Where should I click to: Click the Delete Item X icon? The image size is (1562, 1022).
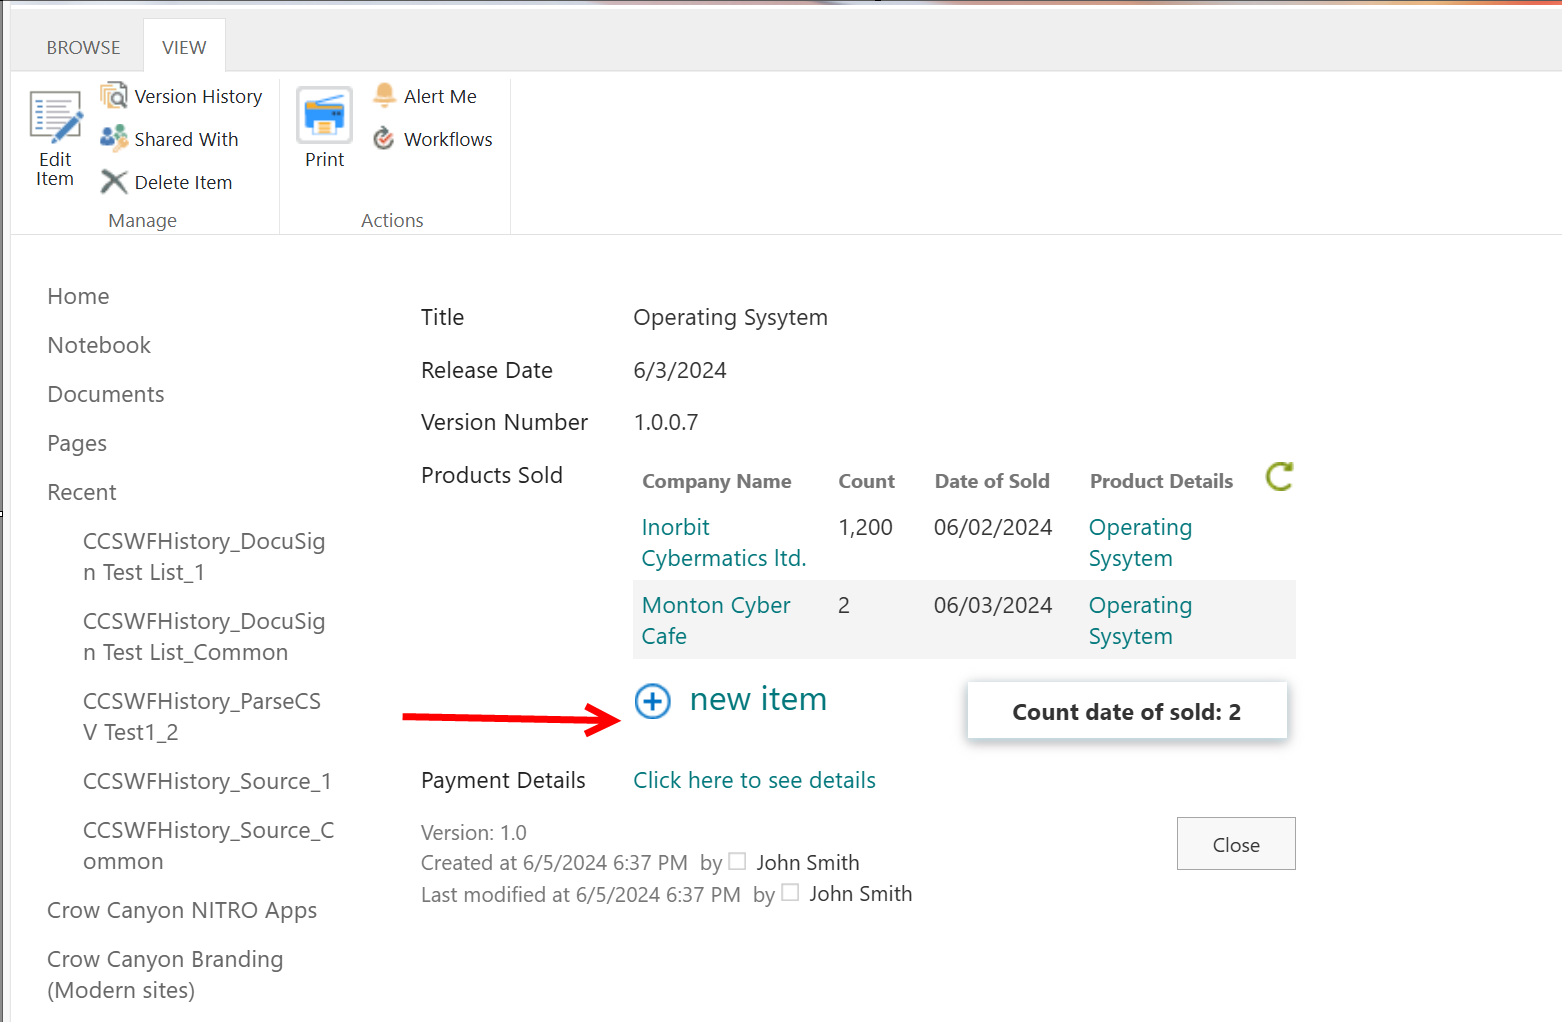pos(114,182)
